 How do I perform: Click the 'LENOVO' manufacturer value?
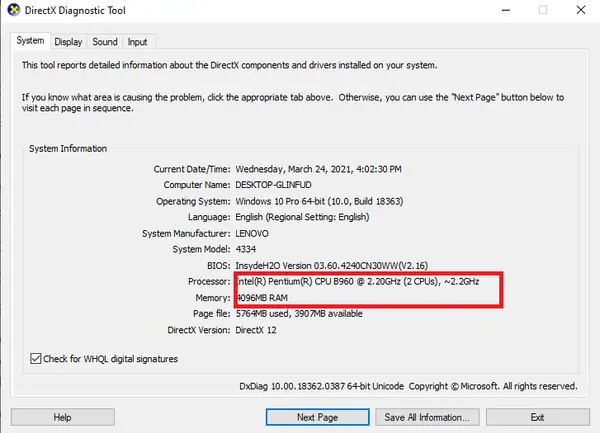pyautogui.click(x=252, y=233)
